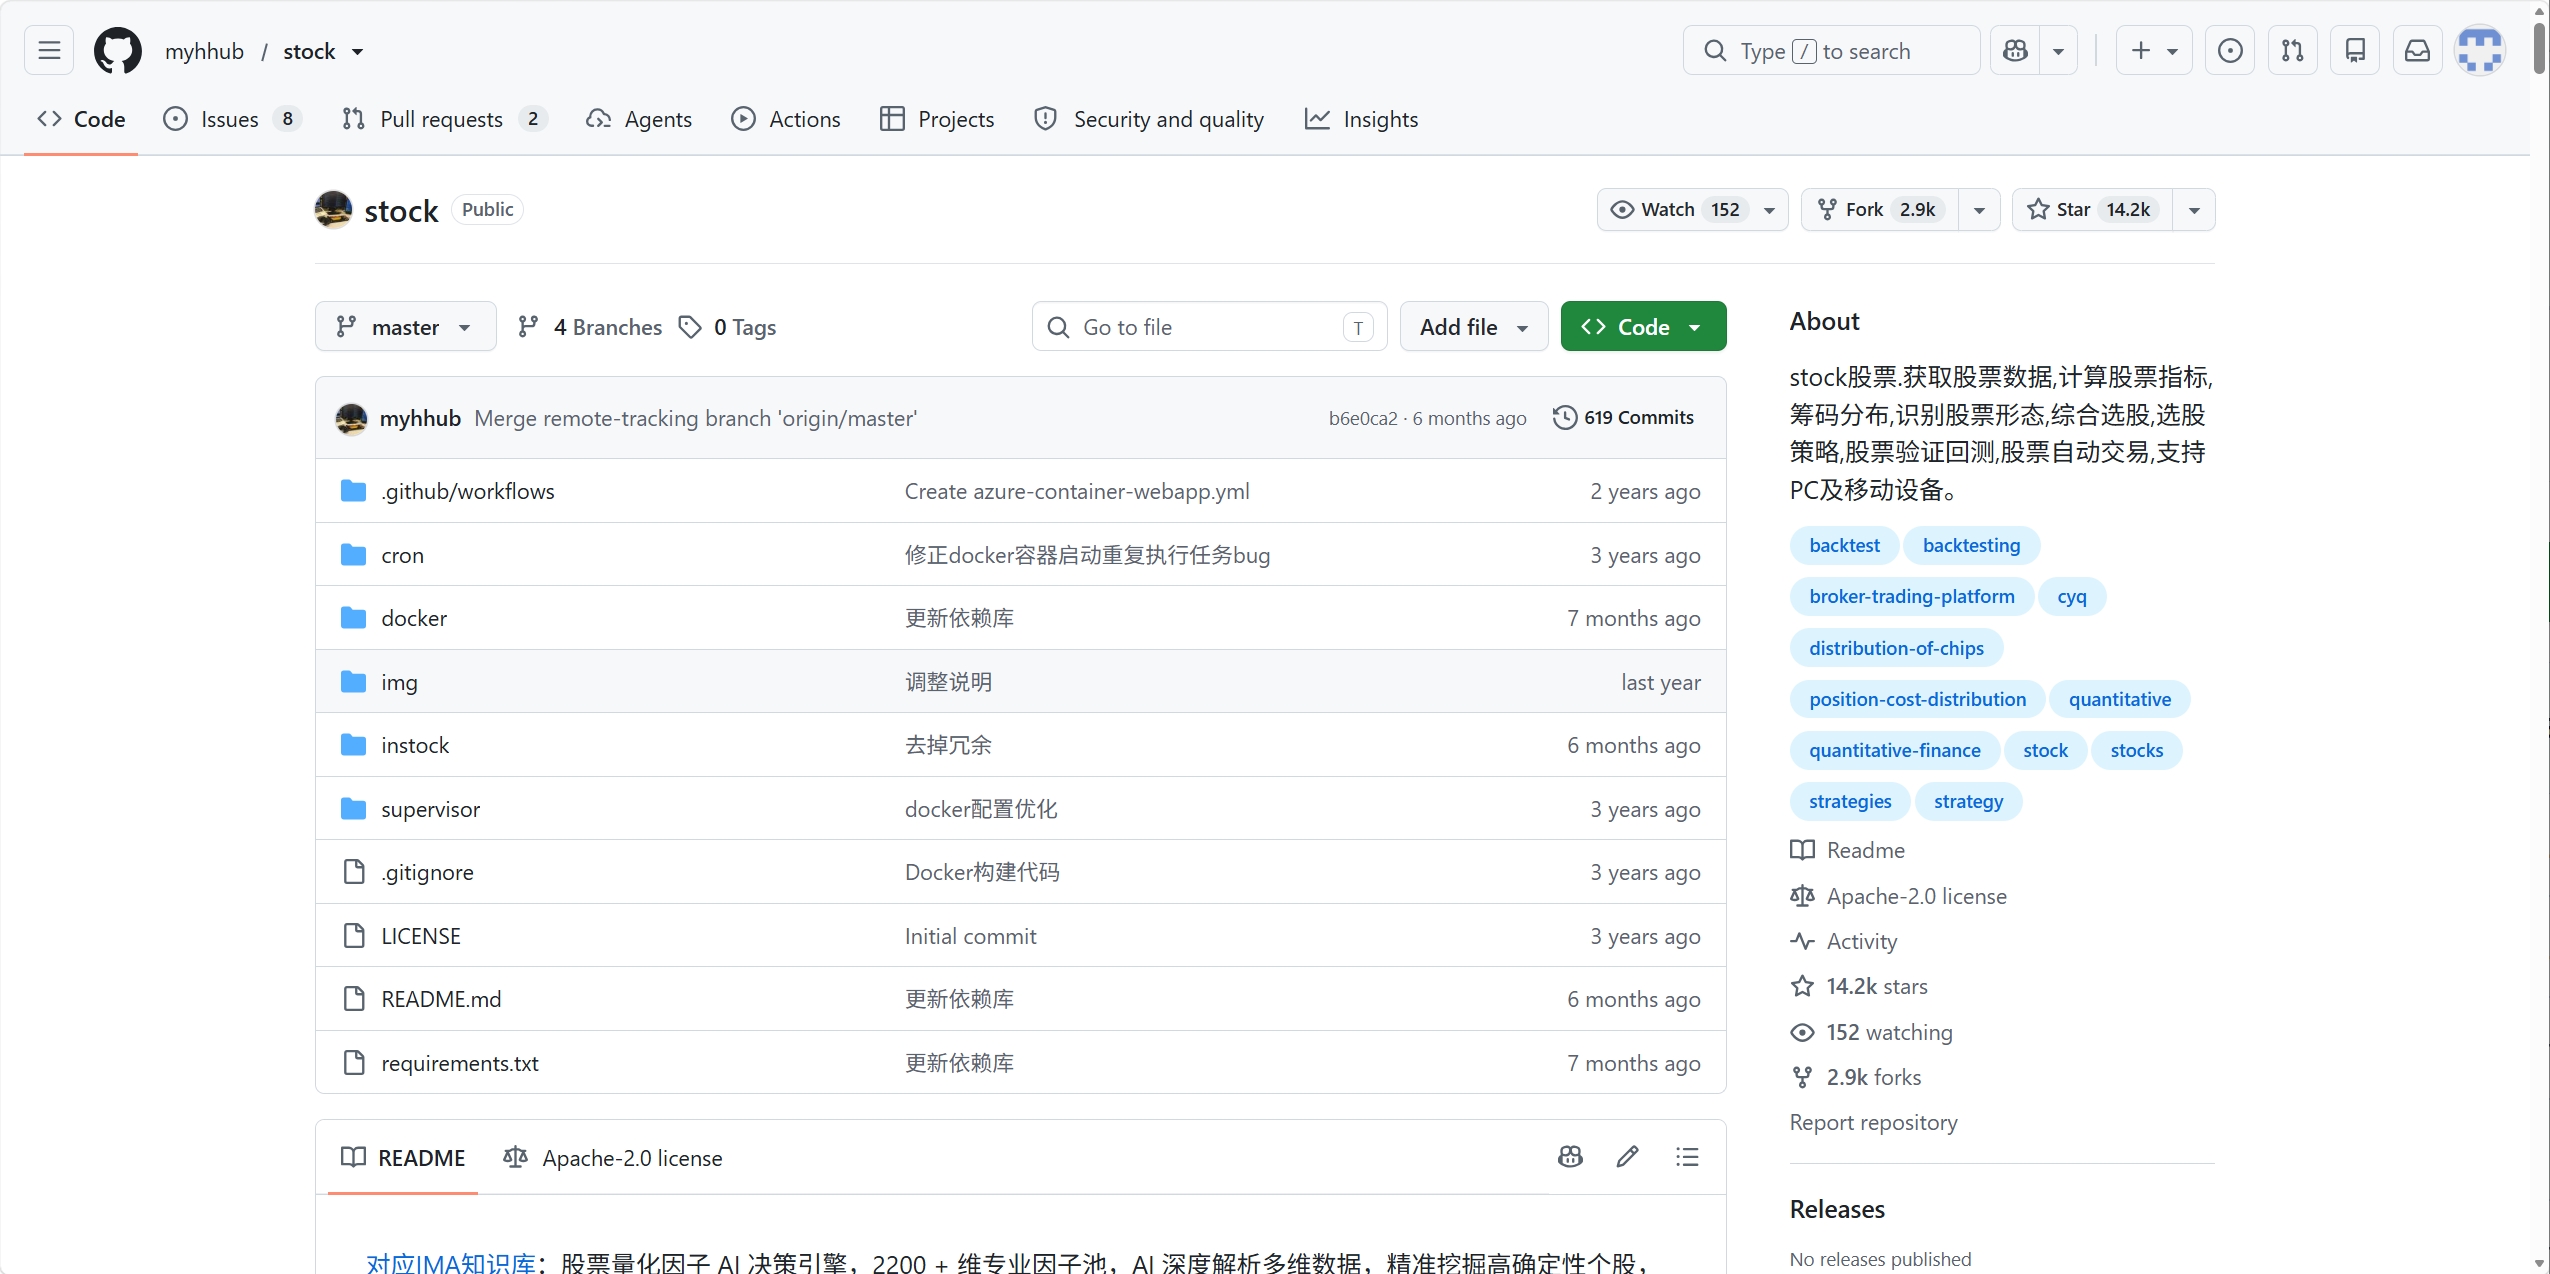Open the README.md file
2550x1274 pixels.
point(441,999)
